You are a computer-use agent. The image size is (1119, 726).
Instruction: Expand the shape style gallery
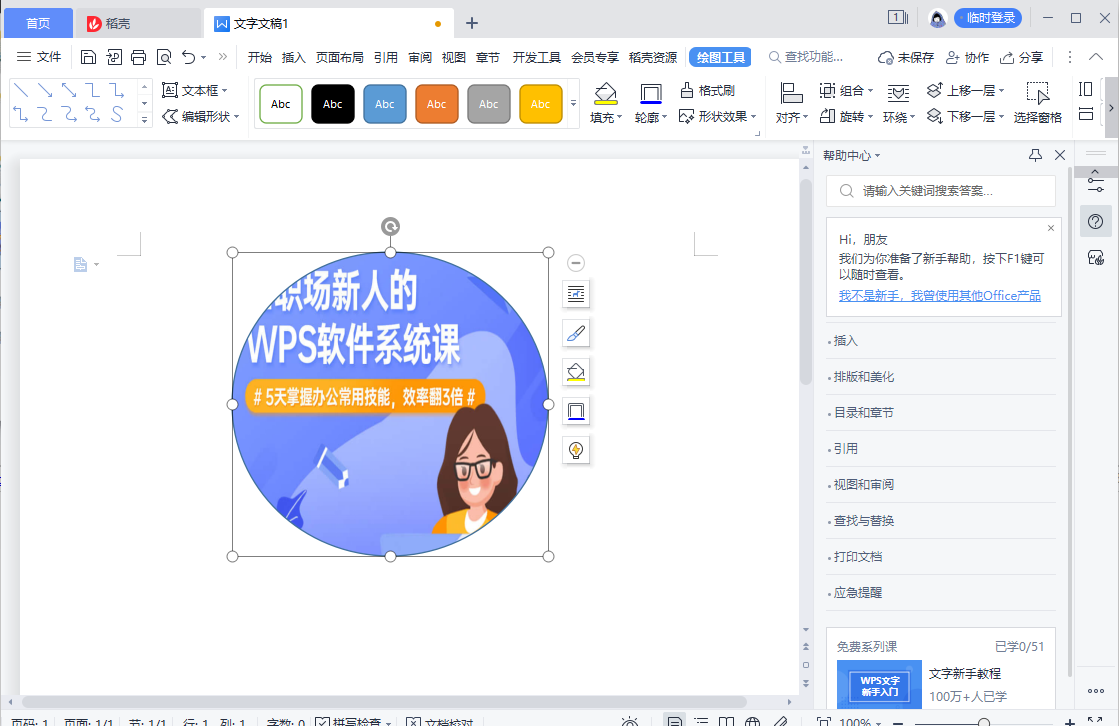coord(573,104)
